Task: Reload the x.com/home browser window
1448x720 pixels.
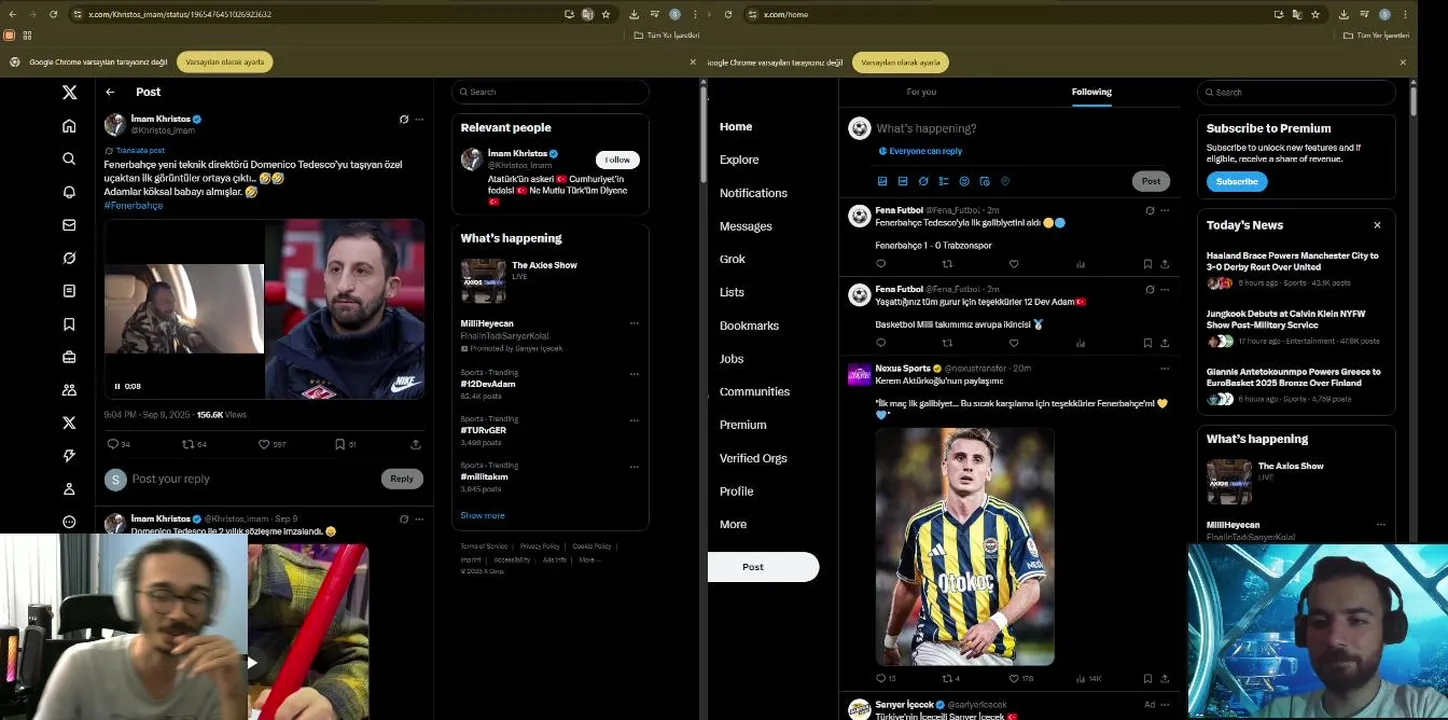Action: [728, 14]
